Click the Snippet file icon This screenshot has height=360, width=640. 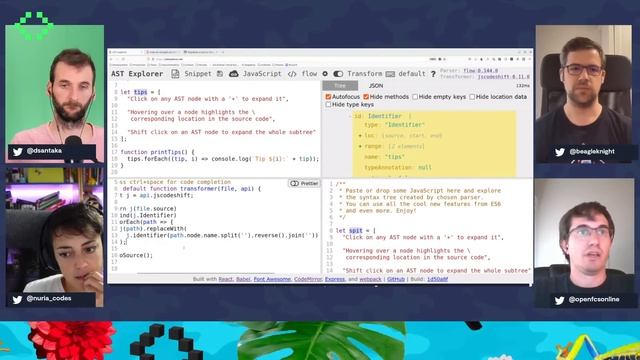coord(175,74)
